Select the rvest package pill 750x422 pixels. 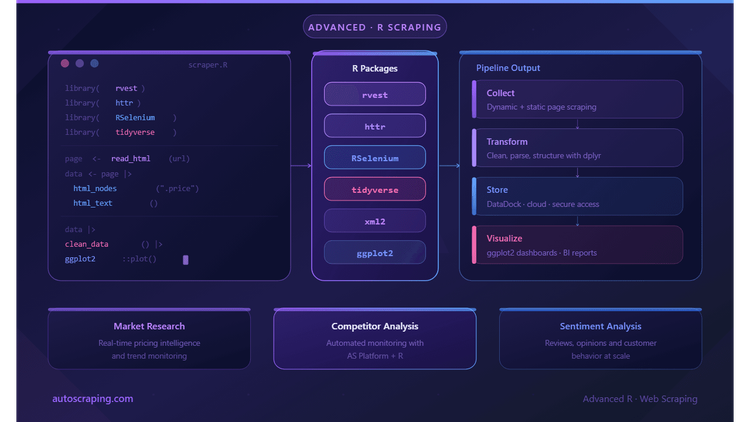click(x=375, y=94)
